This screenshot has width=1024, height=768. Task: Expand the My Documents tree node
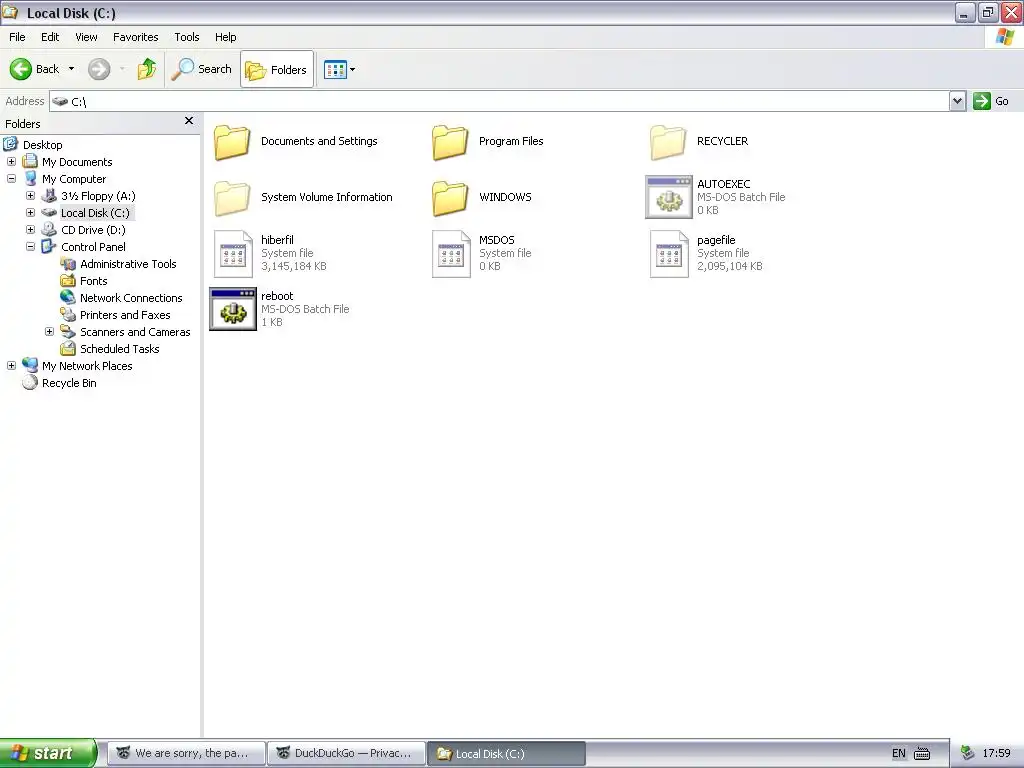11,161
